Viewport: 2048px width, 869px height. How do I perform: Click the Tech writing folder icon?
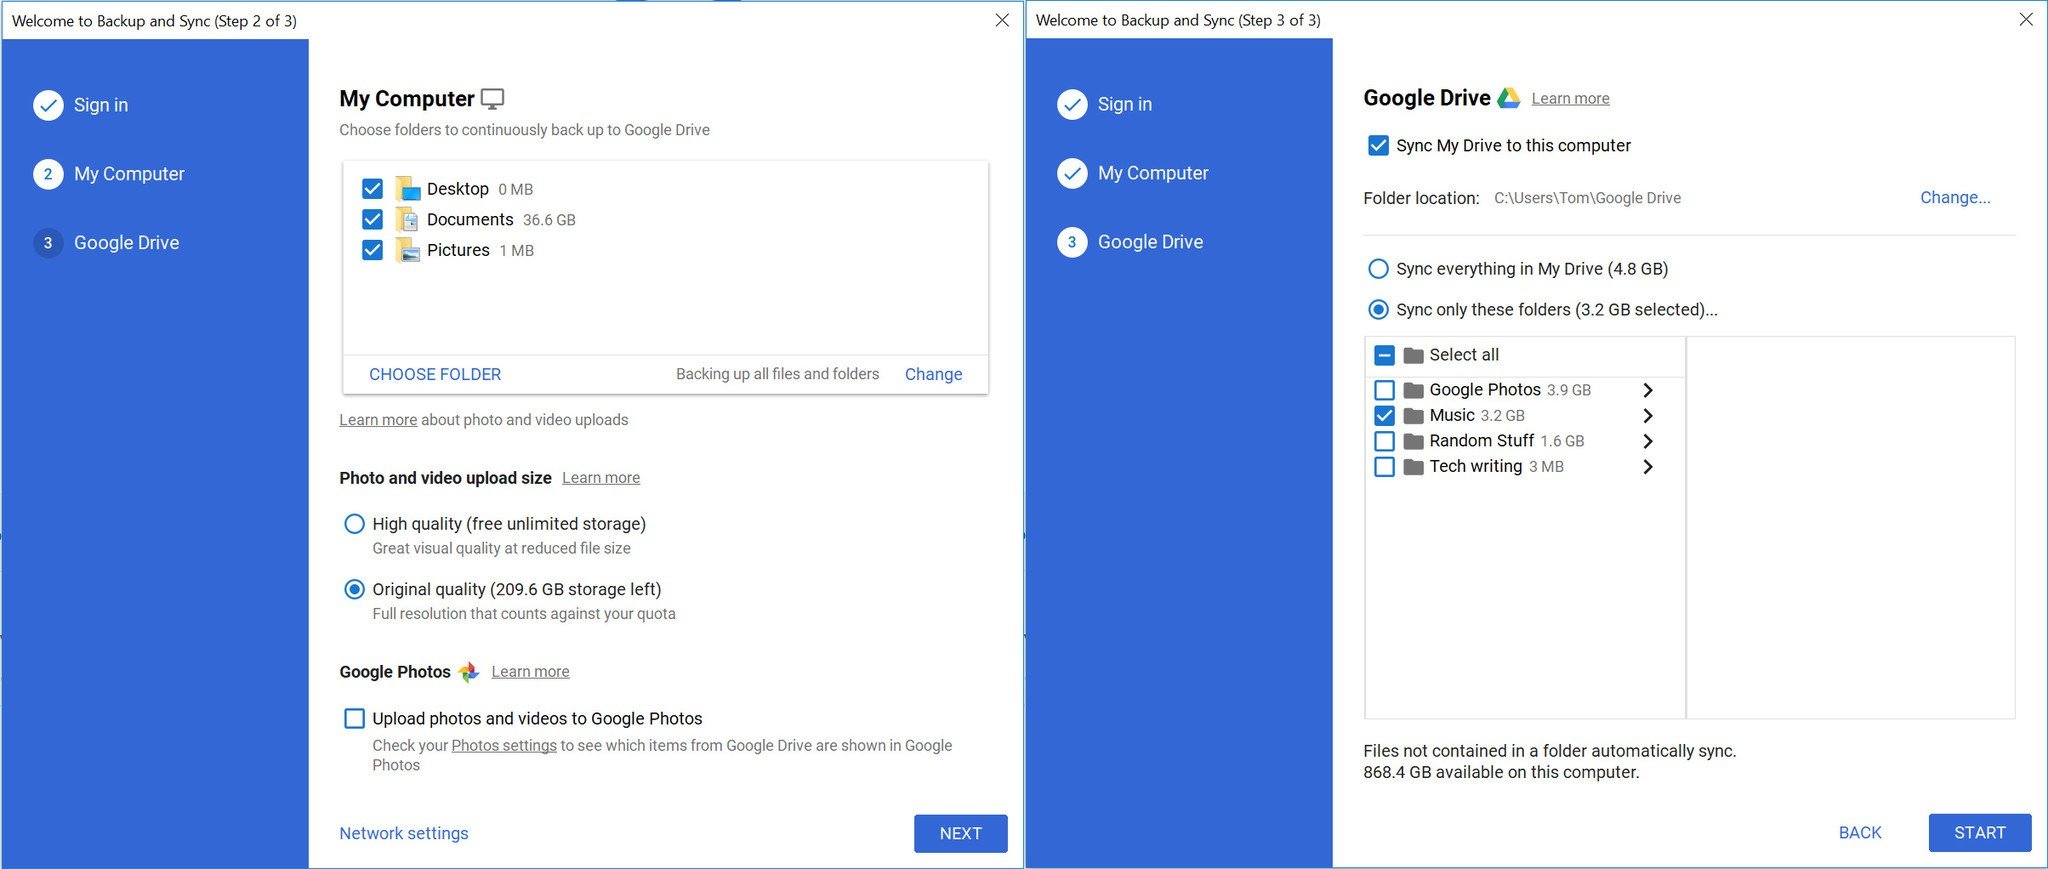click(x=1413, y=467)
